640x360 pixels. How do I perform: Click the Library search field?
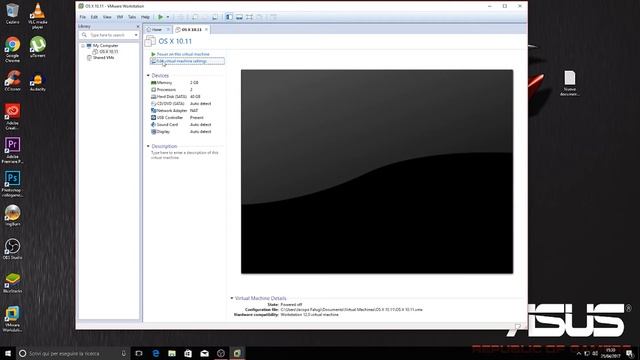(109, 35)
